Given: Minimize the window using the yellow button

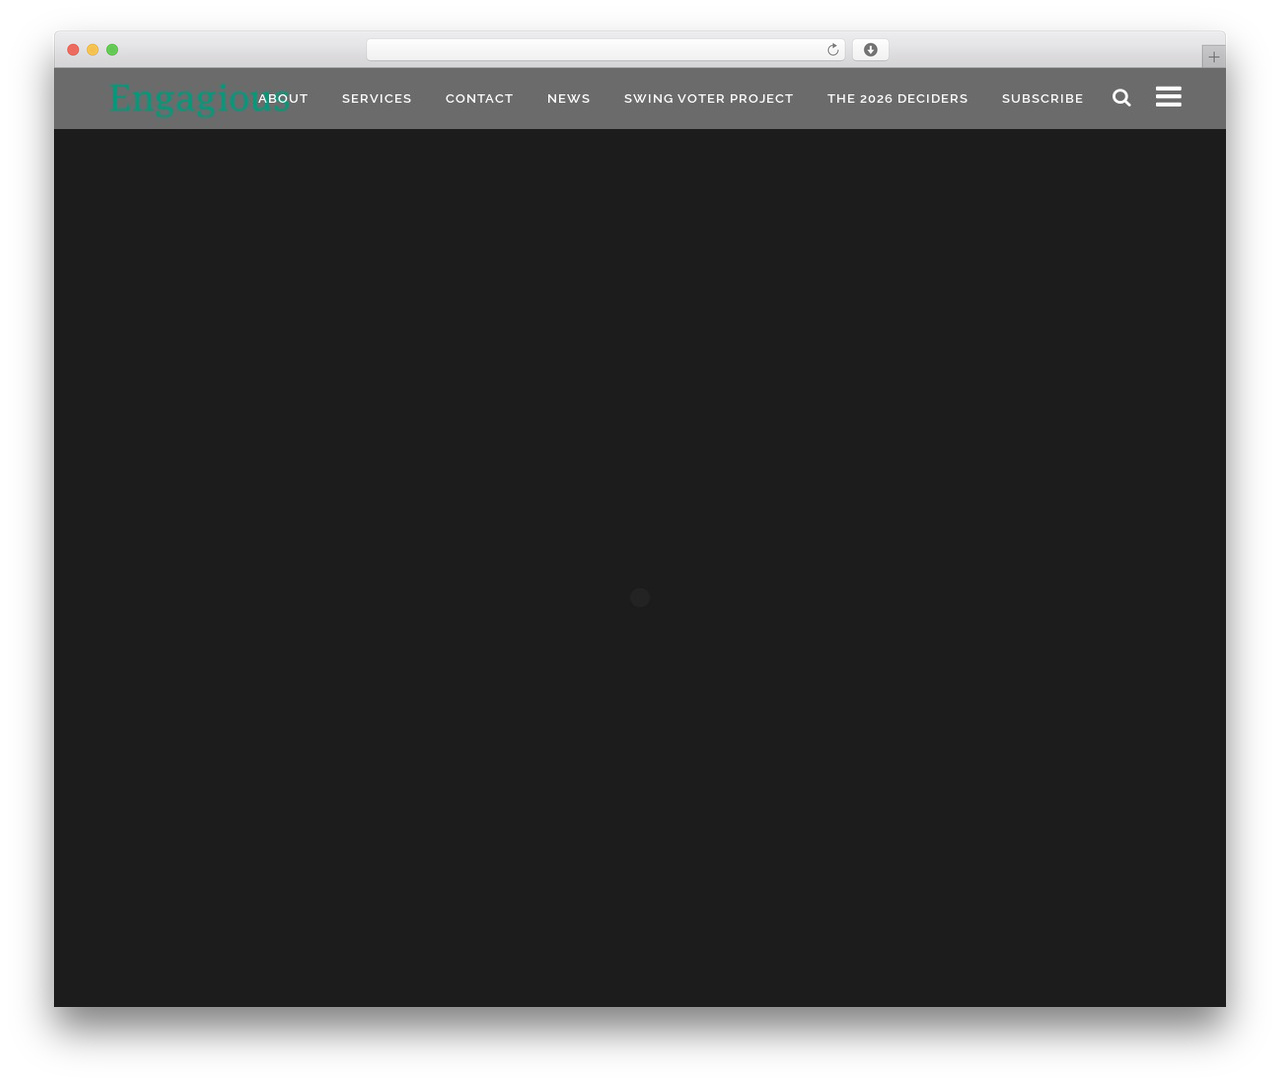Looking at the screenshot, I should tap(93, 50).
